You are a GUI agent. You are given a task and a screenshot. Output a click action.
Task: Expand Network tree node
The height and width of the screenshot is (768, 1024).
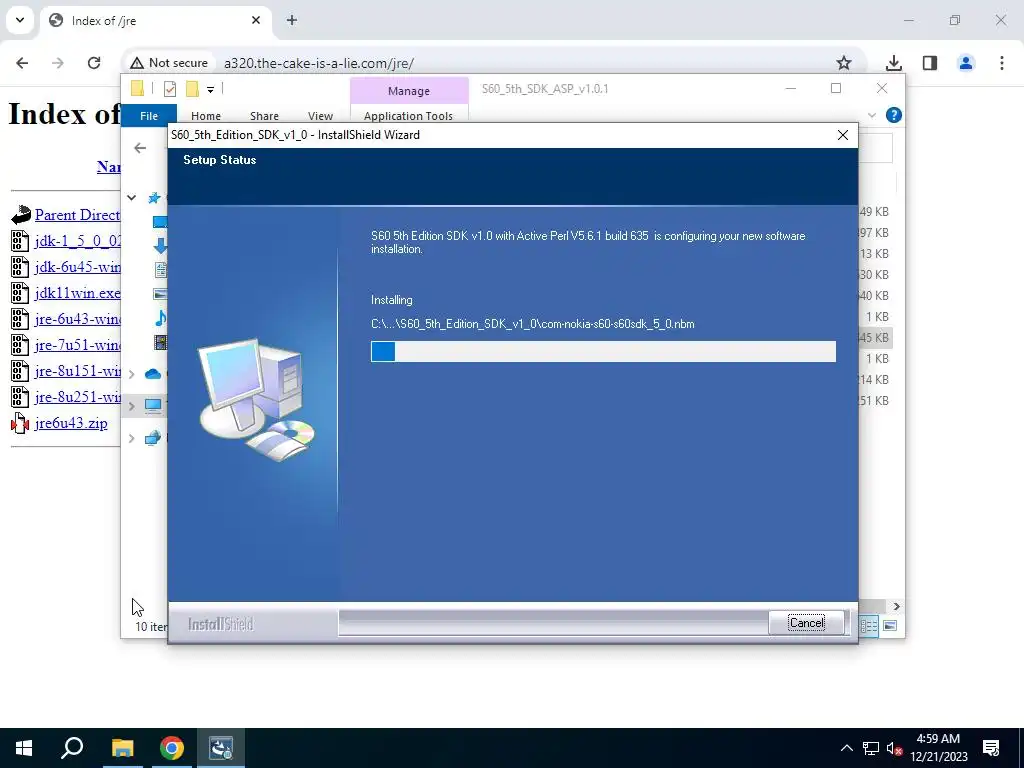point(131,438)
